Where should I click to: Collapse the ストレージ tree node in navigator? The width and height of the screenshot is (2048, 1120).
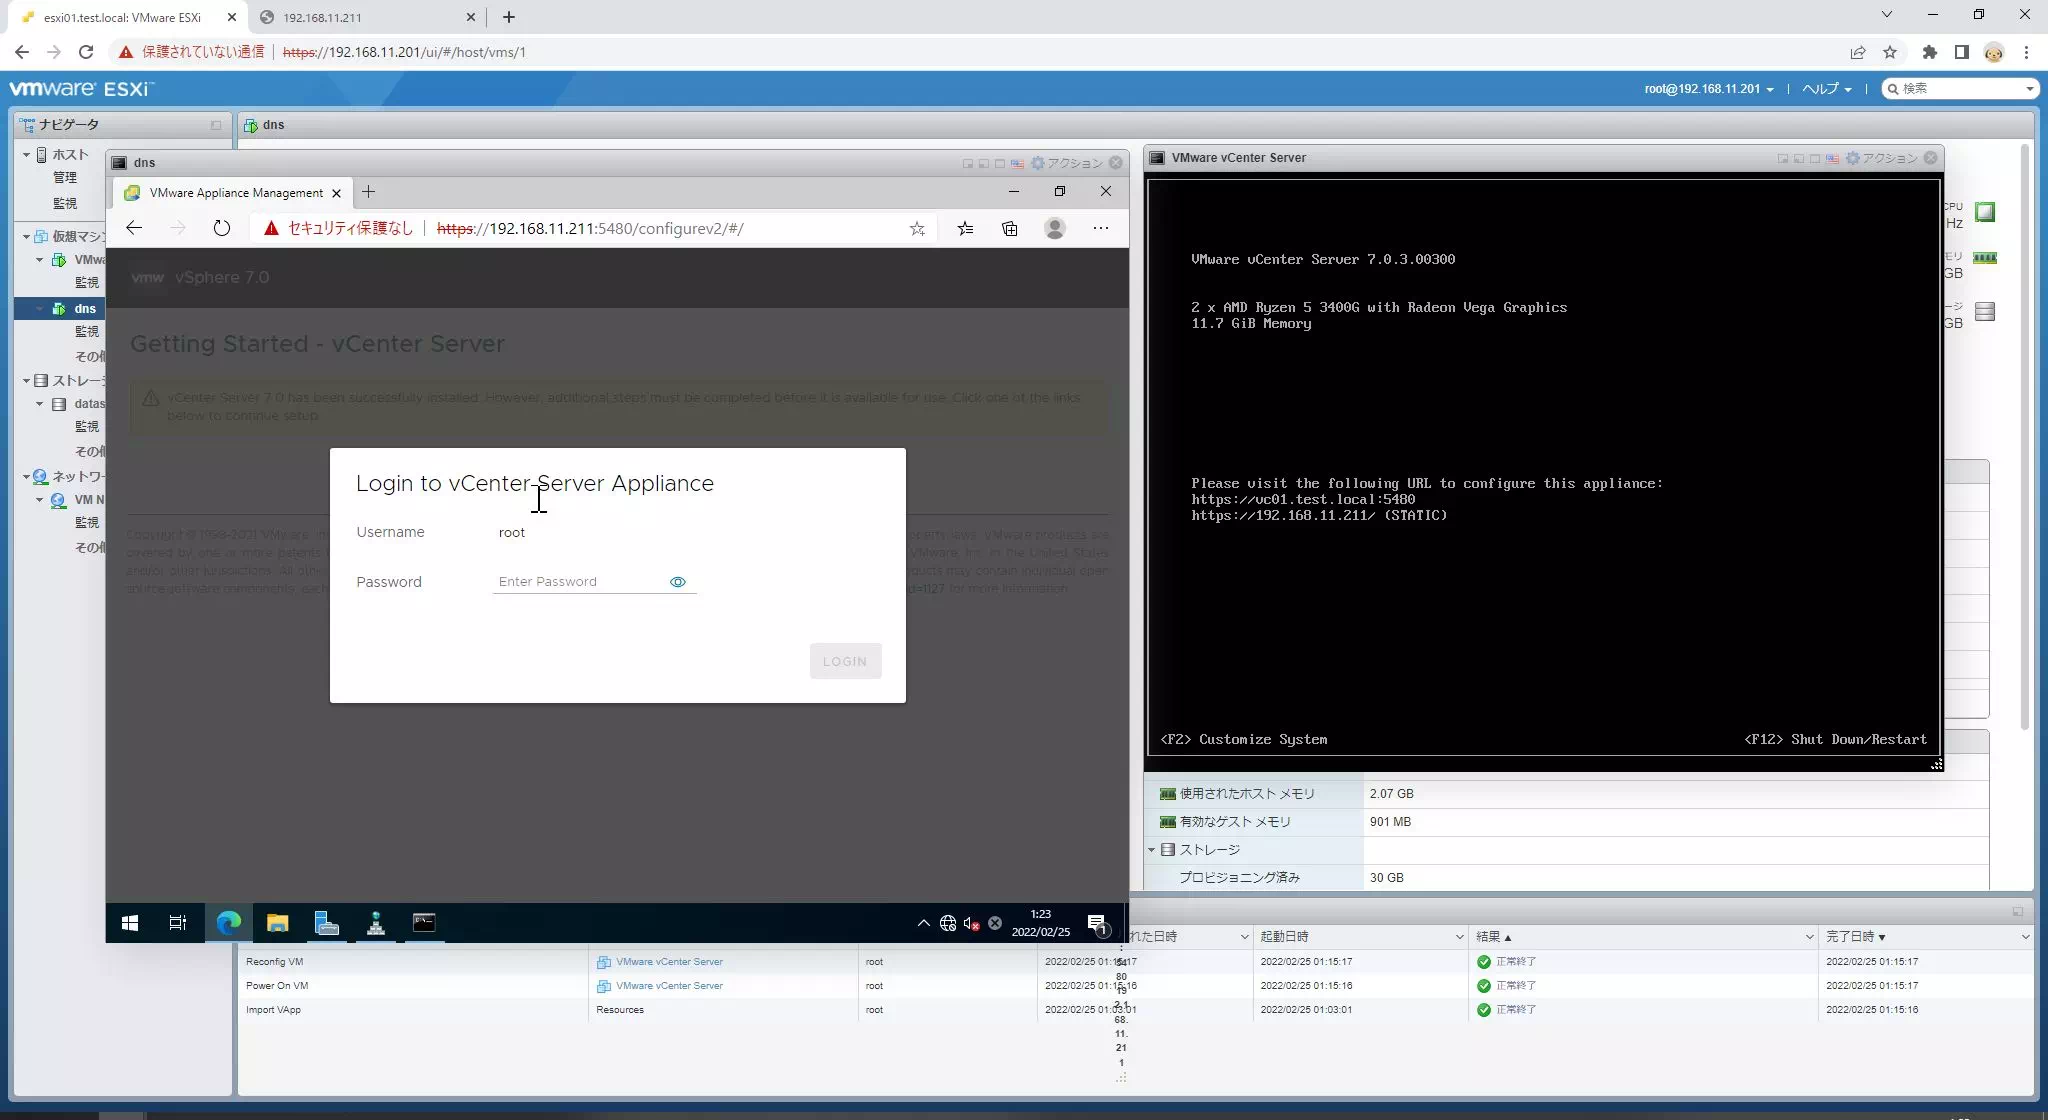[26, 381]
